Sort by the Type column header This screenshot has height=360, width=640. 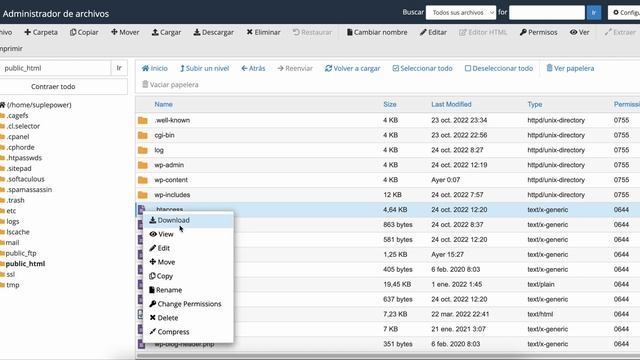(x=535, y=104)
